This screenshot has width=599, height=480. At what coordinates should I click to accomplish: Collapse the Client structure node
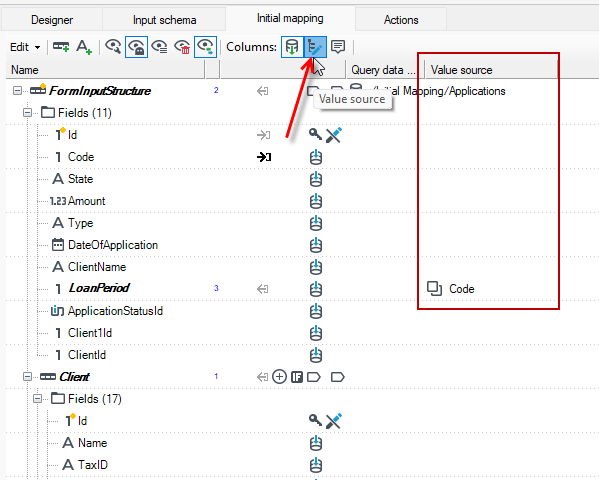pyautogui.click(x=27, y=377)
